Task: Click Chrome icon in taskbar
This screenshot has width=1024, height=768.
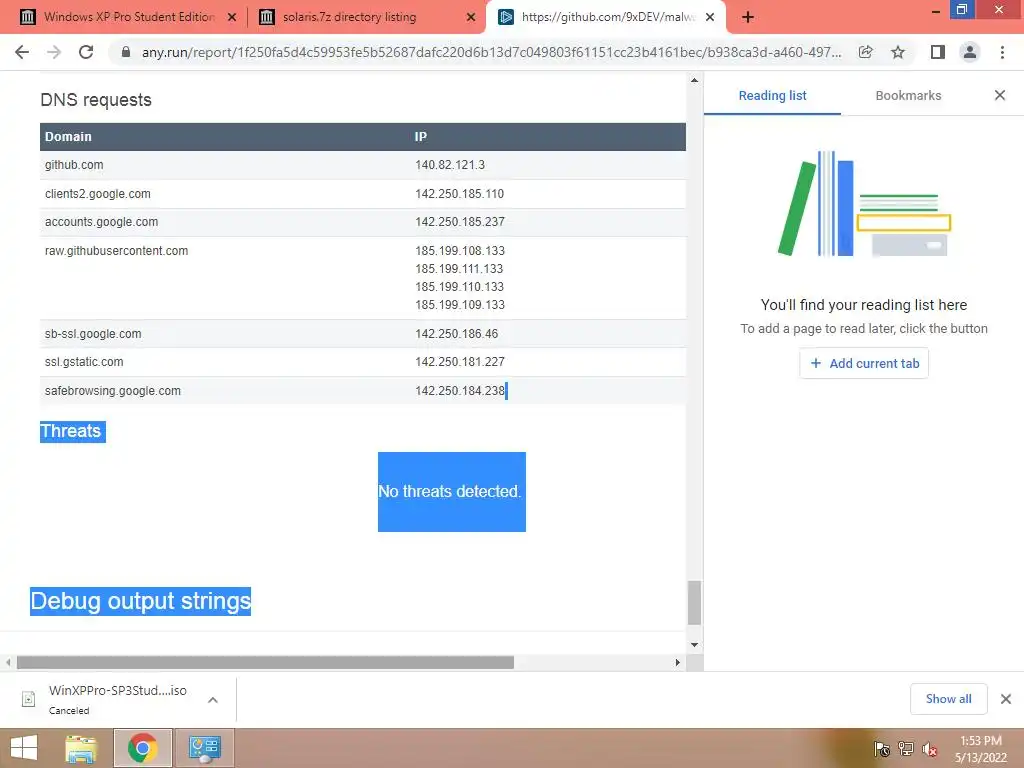Action: (x=143, y=748)
